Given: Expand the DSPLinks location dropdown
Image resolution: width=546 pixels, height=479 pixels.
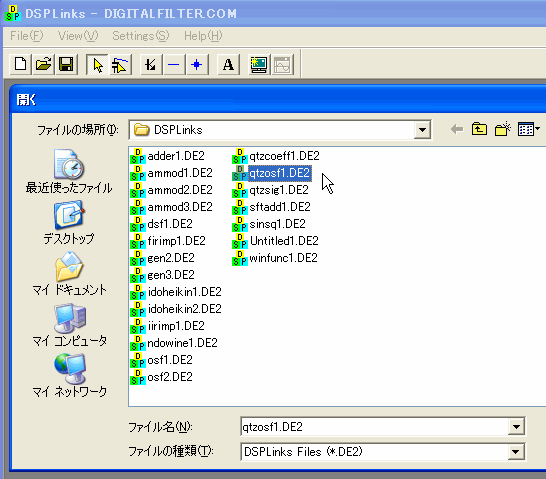Looking at the screenshot, I should click(x=422, y=130).
